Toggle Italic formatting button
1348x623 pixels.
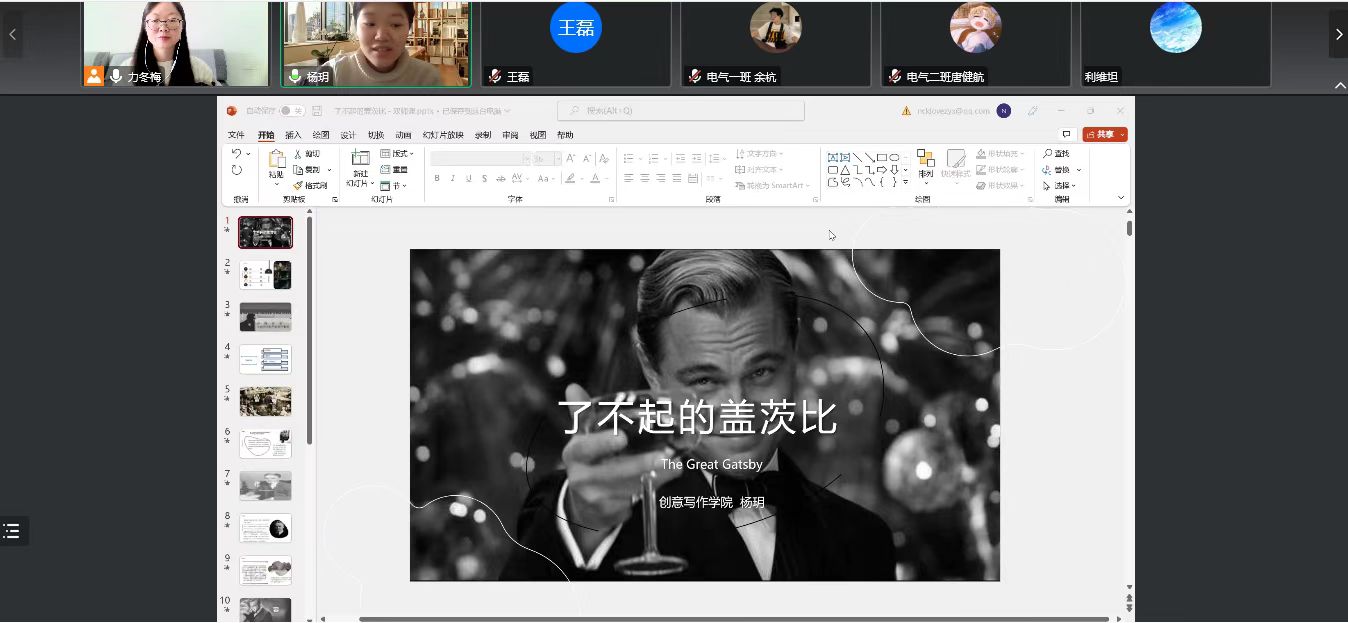[x=453, y=178]
